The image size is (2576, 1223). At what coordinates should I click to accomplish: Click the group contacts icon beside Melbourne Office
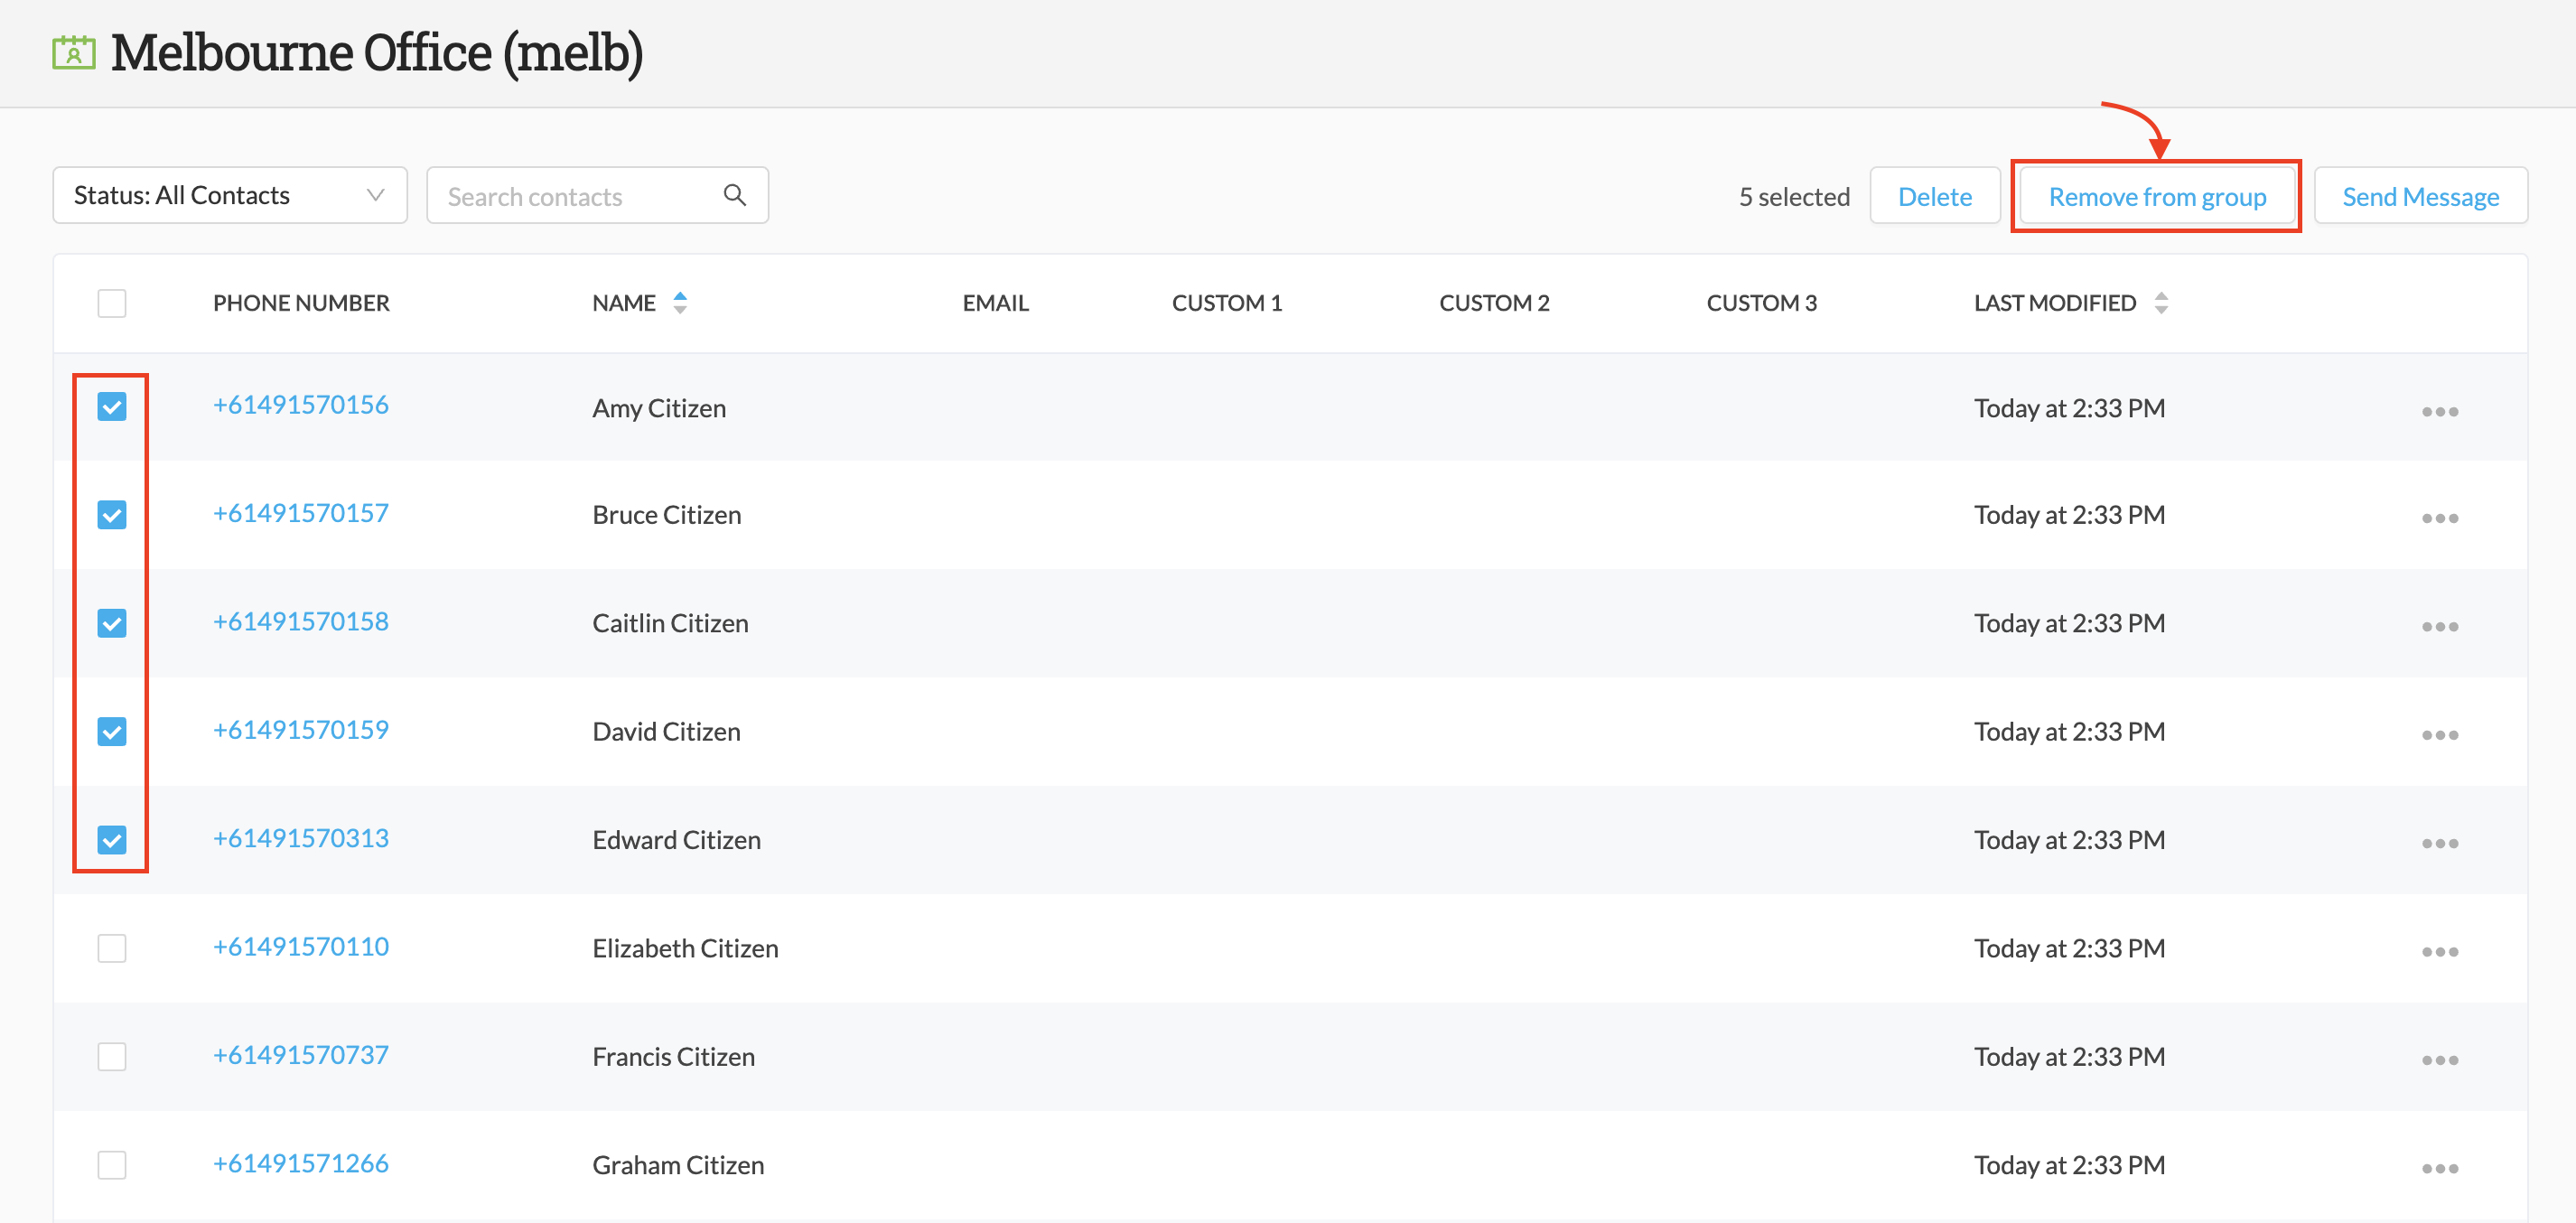pyautogui.click(x=74, y=53)
